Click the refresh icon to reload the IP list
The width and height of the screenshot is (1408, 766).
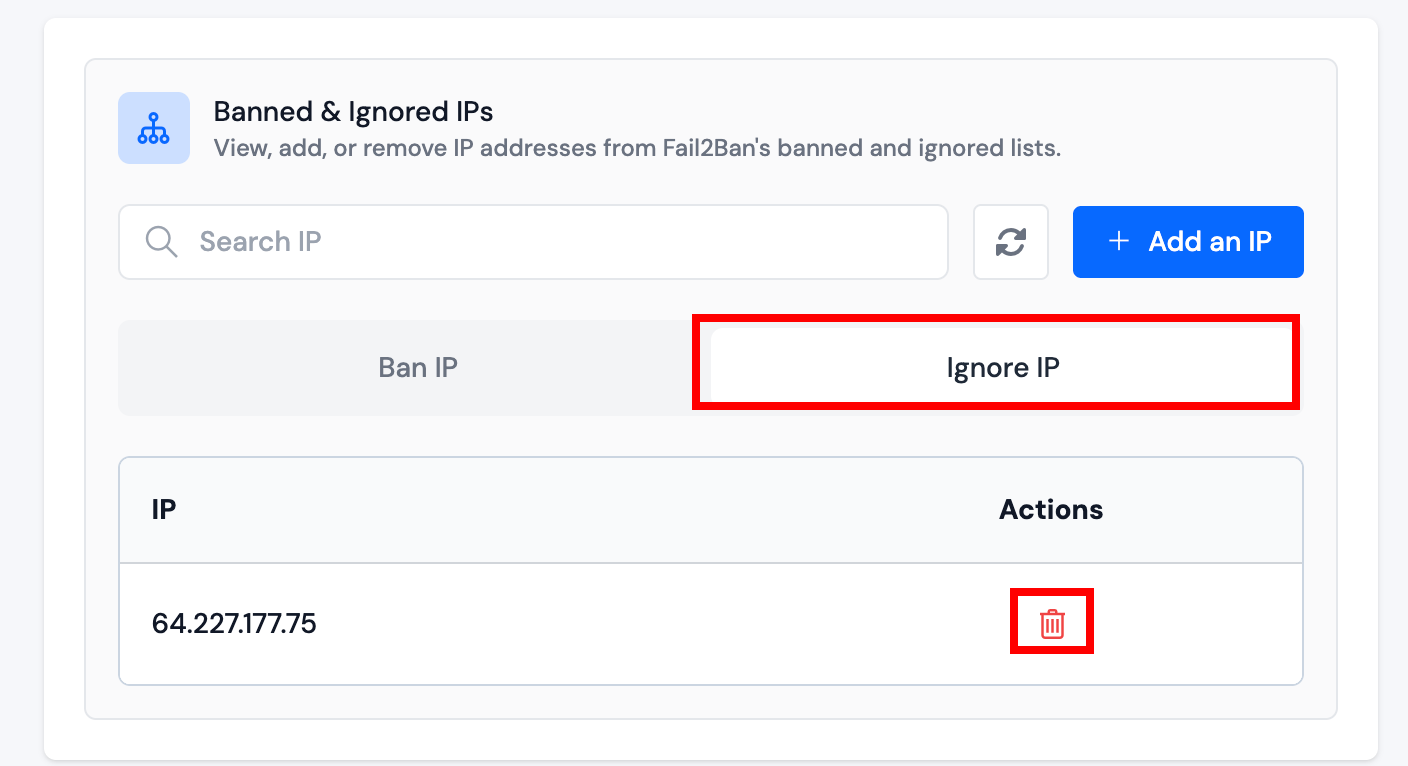[1011, 241]
